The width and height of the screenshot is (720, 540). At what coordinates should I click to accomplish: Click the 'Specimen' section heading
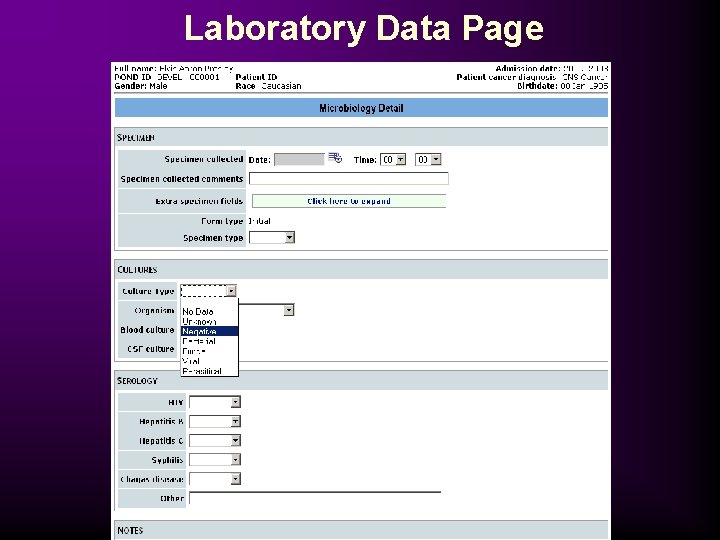point(135,138)
